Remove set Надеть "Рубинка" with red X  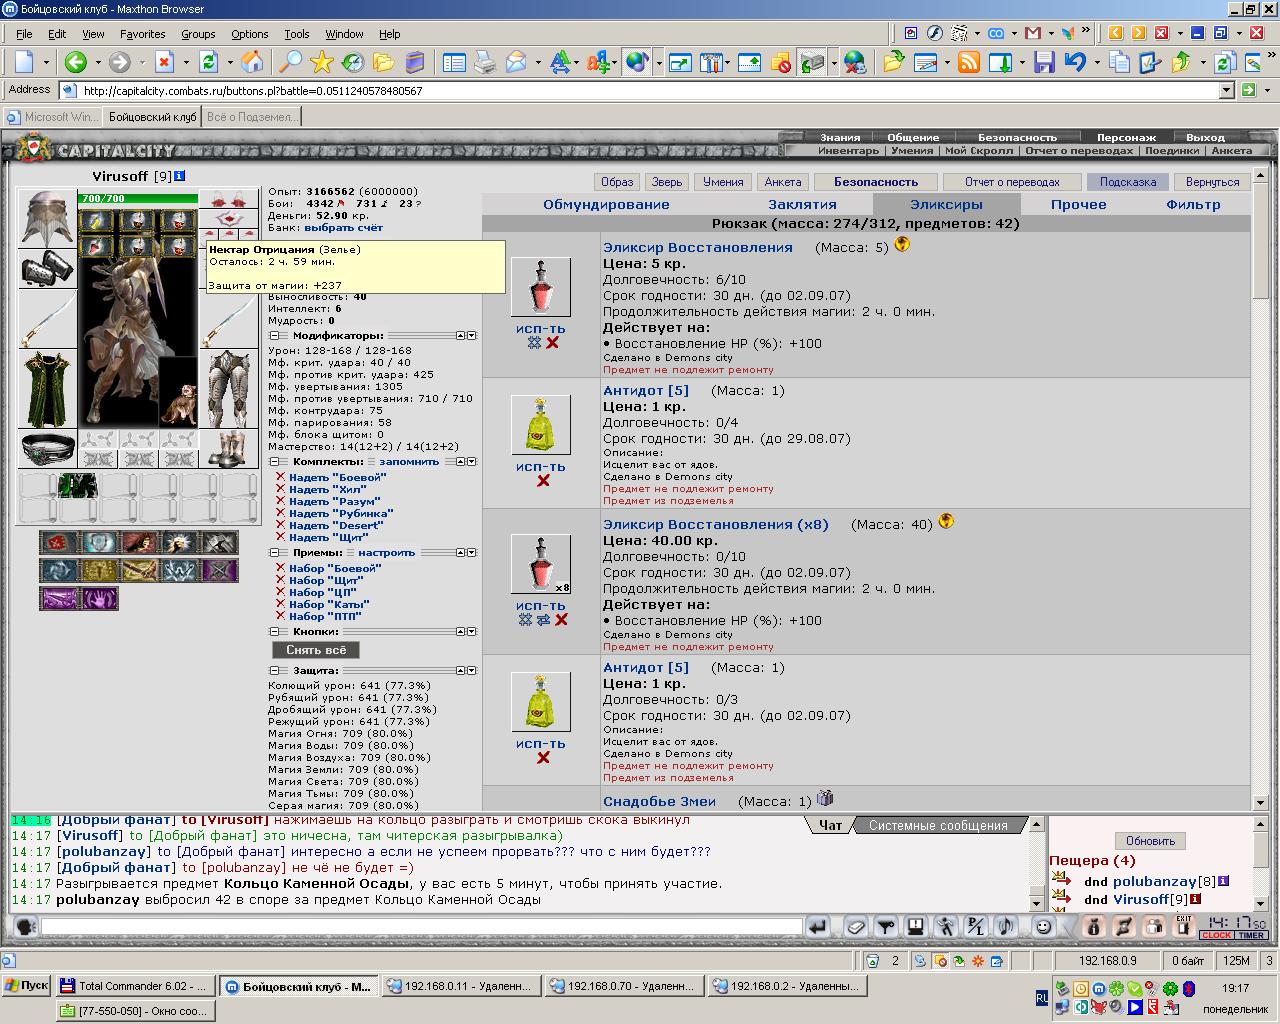pos(281,513)
